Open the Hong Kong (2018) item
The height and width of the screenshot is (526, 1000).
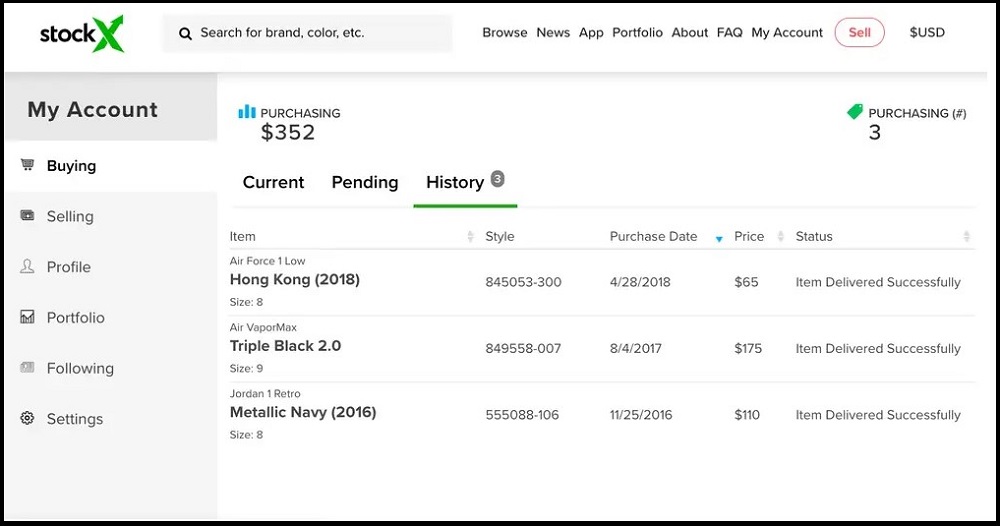(295, 279)
